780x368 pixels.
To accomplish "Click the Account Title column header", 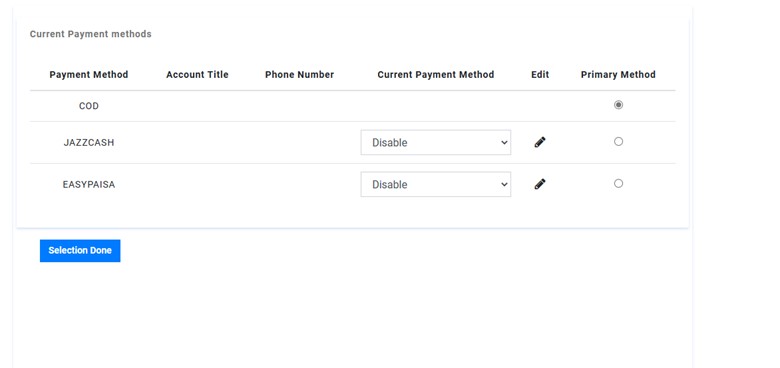I will coord(197,75).
